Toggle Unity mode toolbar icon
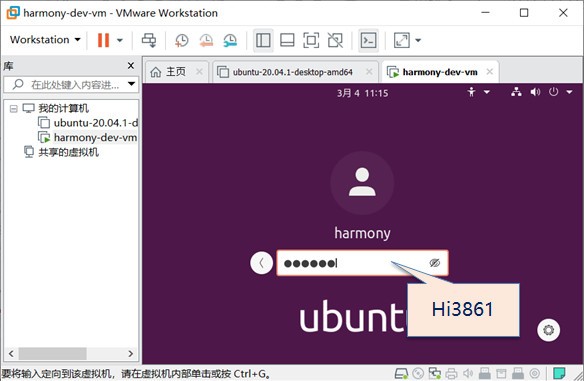584x381 pixels. click(x=335, y=40)
